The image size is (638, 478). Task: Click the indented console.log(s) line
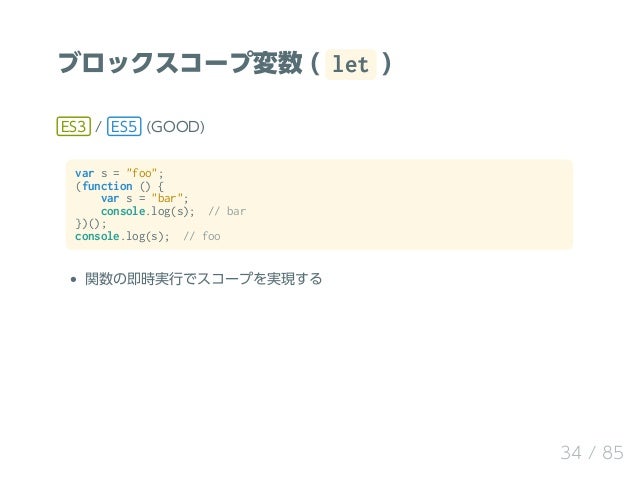coord(148,212)
